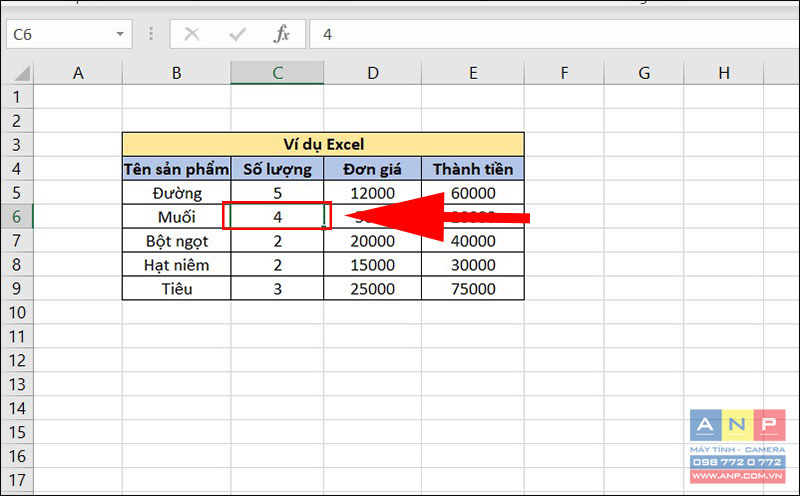Select row 4 header
The image size is (800, 496).
pos(17,168)
